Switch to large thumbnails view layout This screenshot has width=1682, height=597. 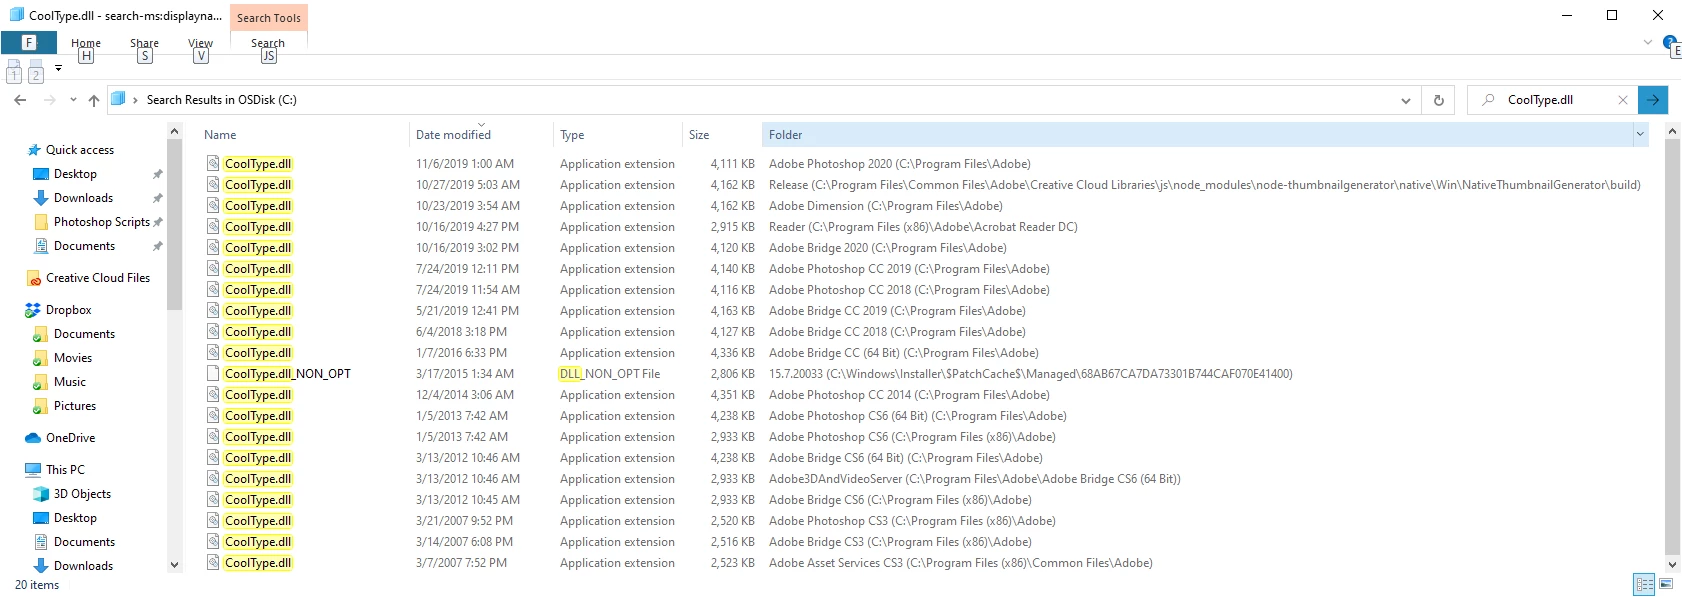[x=1666, y=584]
